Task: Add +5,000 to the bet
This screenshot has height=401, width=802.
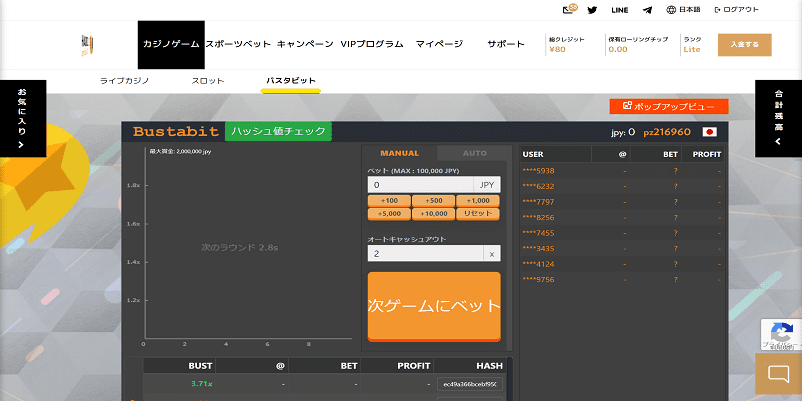Action: (389, 214)
